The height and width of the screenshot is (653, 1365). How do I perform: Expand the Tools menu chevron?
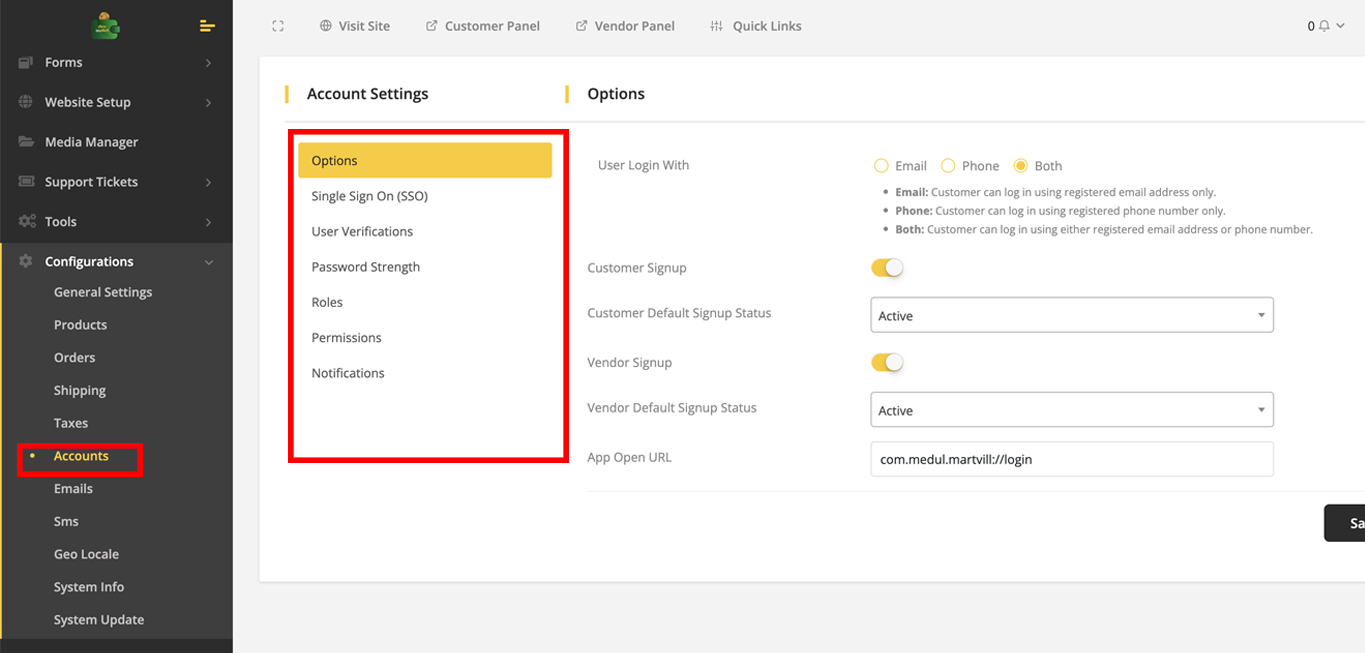pos(208,223)
